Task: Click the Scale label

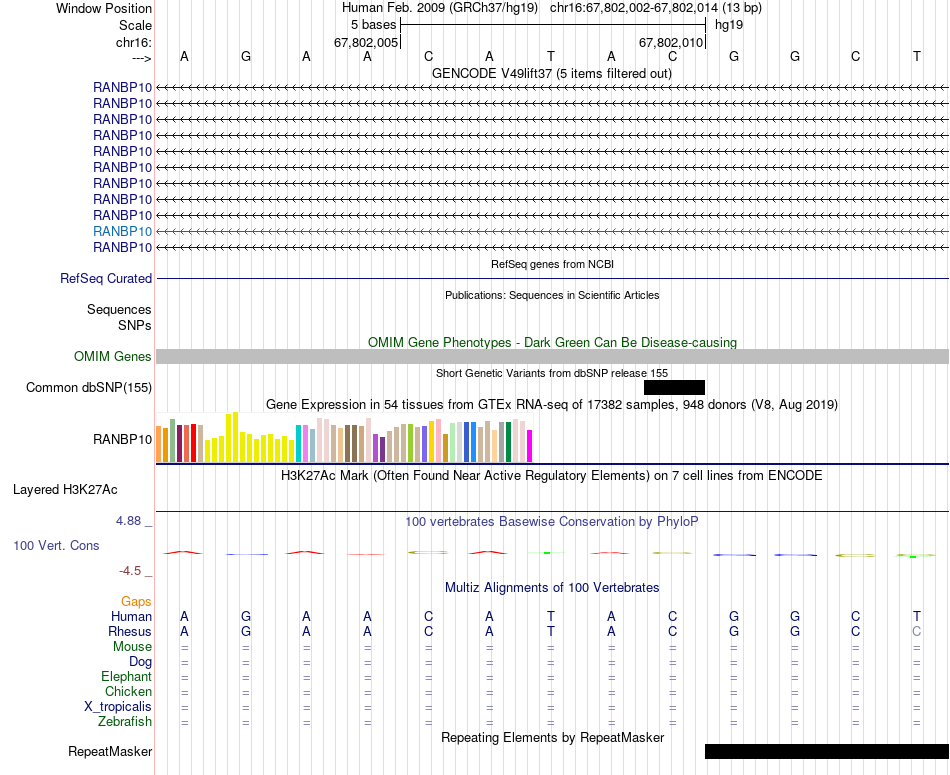Action: coord(135,25)
